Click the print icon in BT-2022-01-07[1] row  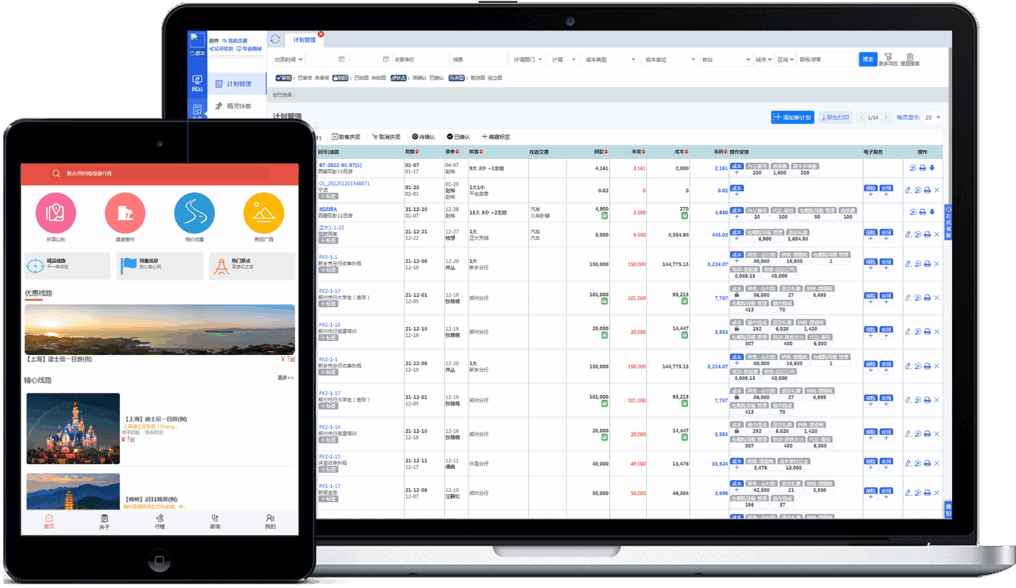922,168
